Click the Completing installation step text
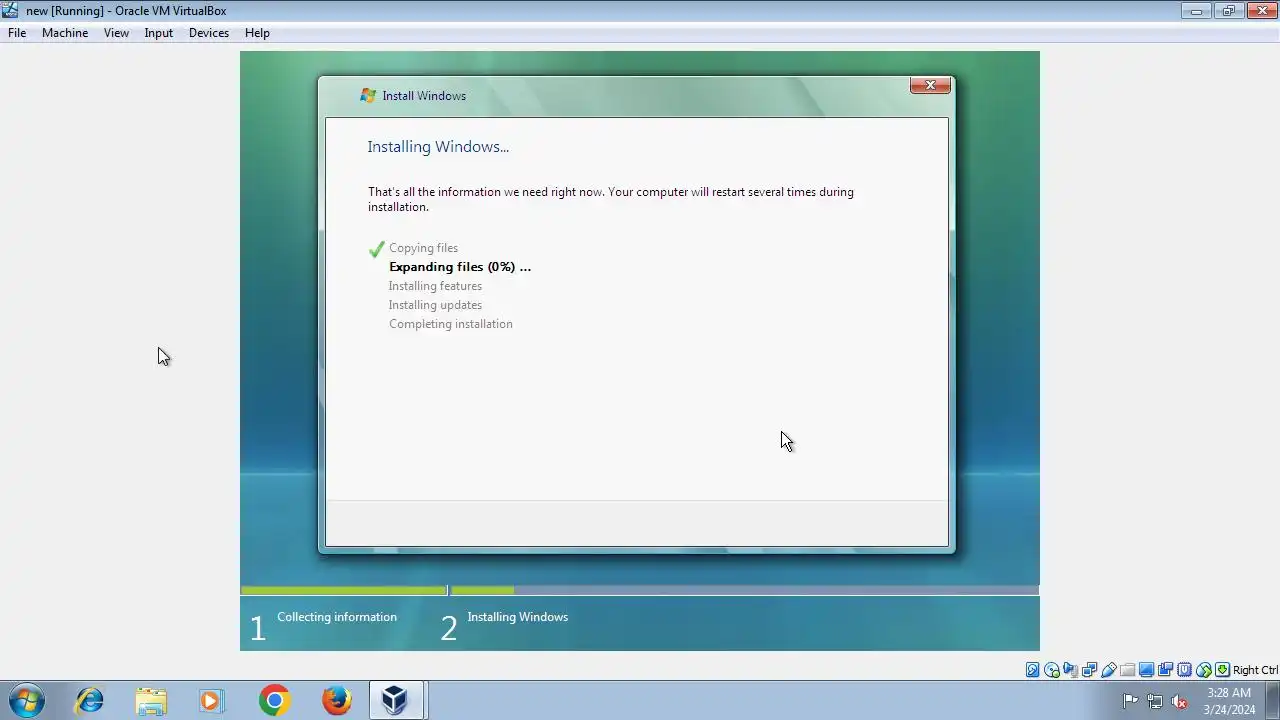The image size is (1280, 720). click(451, 324)
